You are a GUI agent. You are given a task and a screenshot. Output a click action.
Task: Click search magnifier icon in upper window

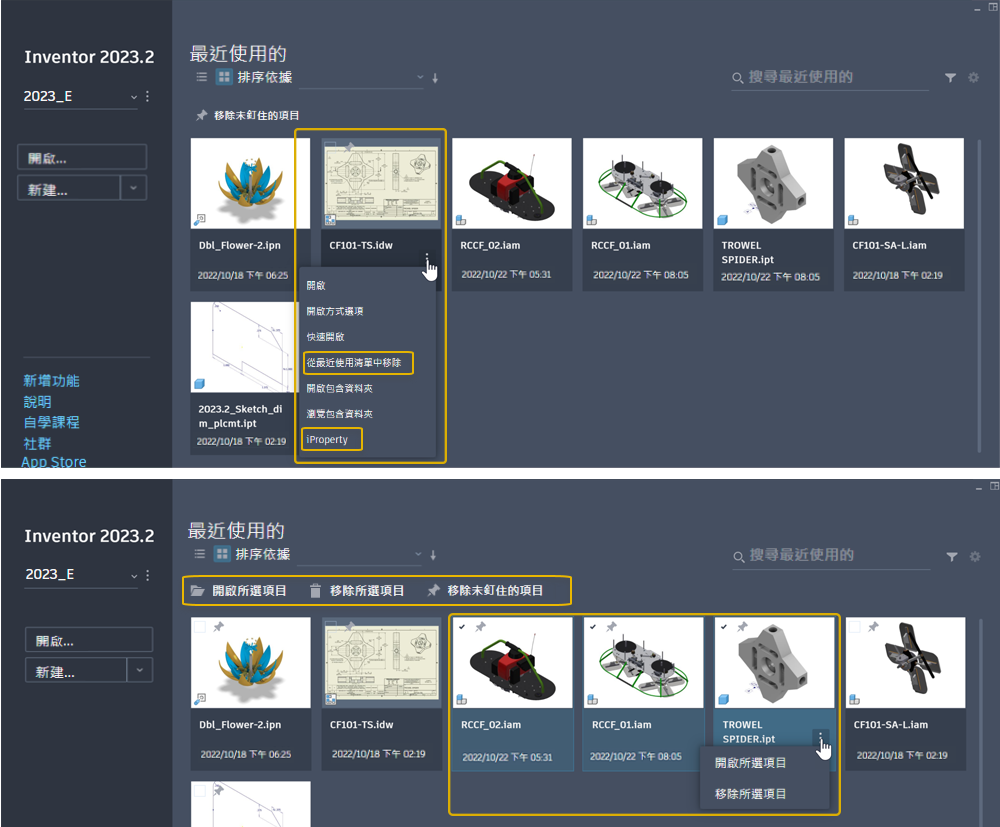(737, 78)
